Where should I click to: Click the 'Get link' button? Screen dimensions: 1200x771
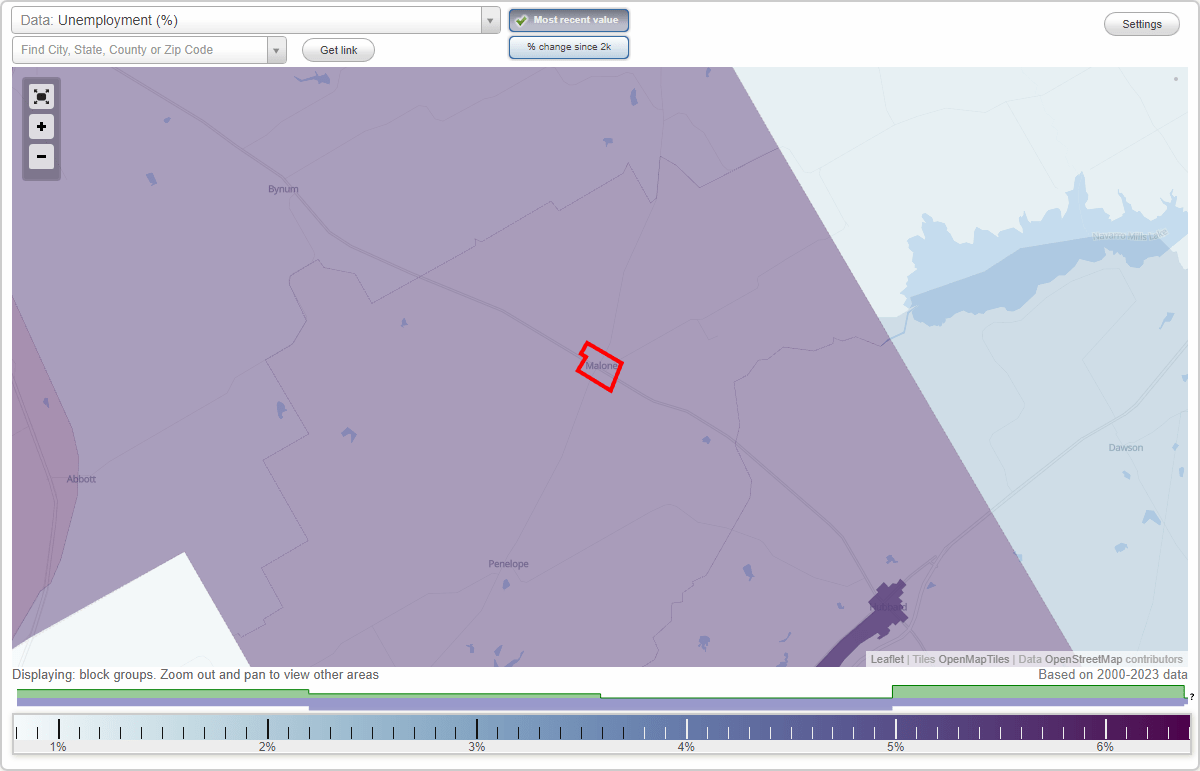click(337, 49)
